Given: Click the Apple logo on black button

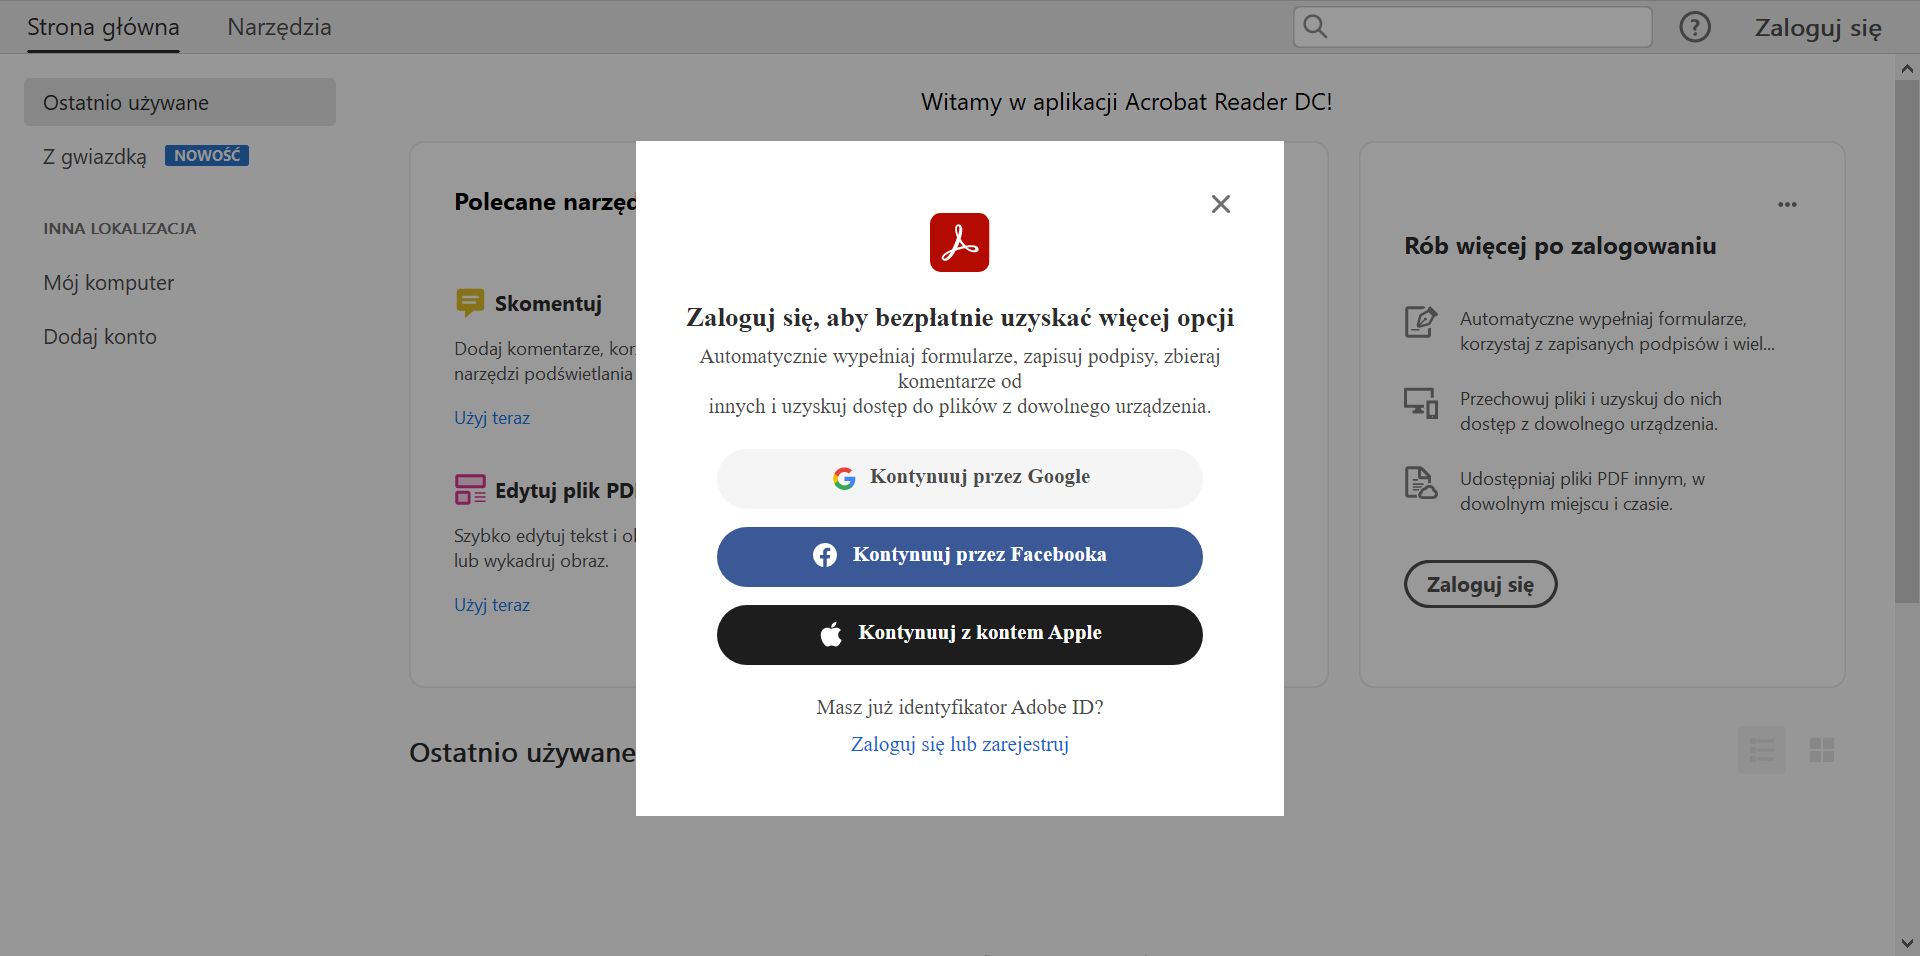Looking at the screenshot, I should click(831, 633).
